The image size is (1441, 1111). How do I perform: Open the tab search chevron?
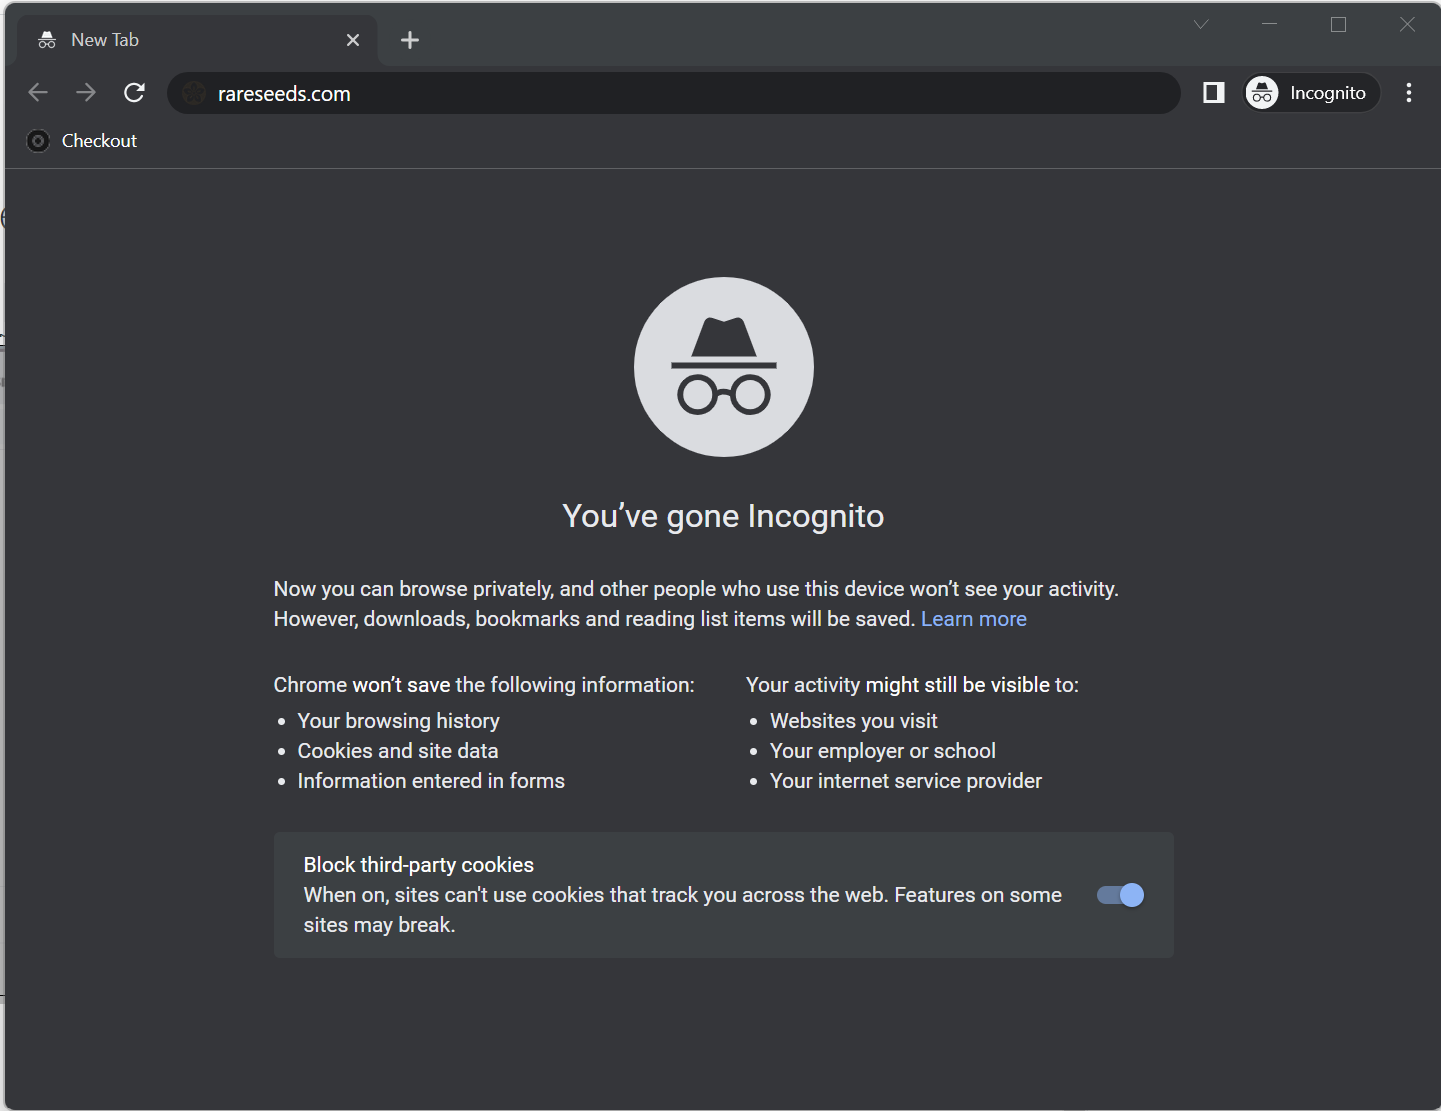[1201, 25]
